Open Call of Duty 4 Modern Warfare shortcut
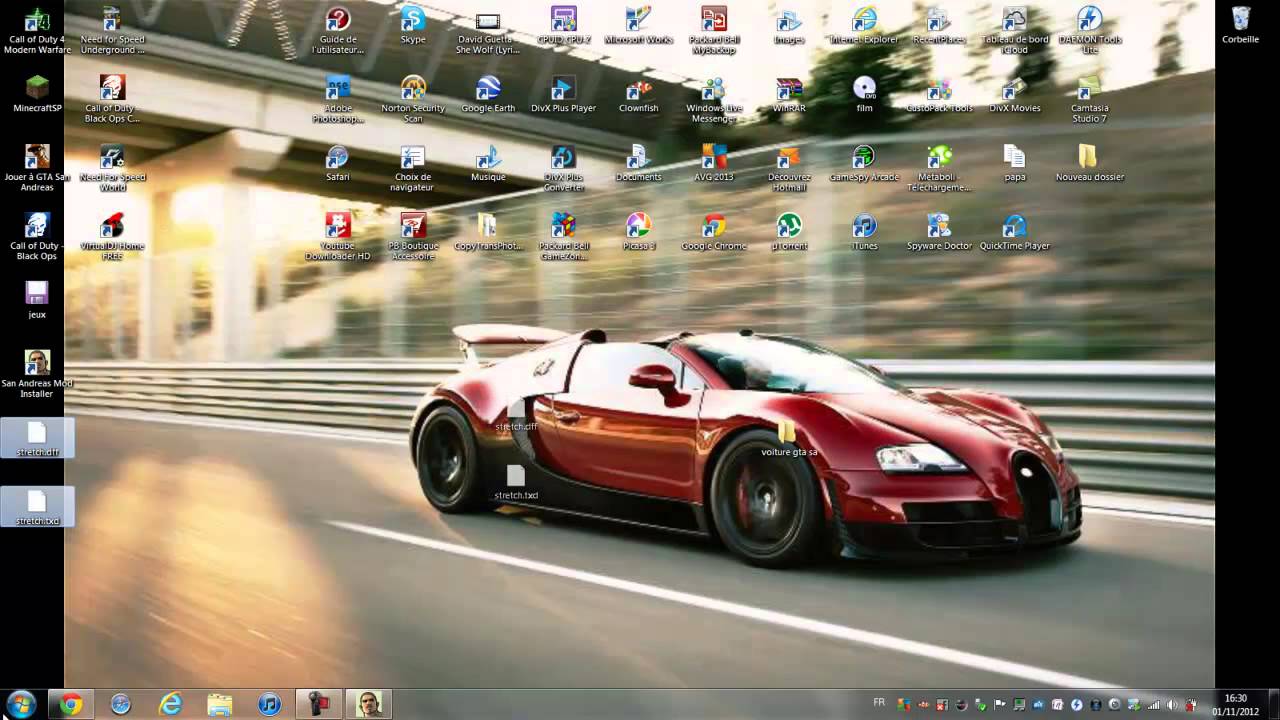 [x=37, y=31]
